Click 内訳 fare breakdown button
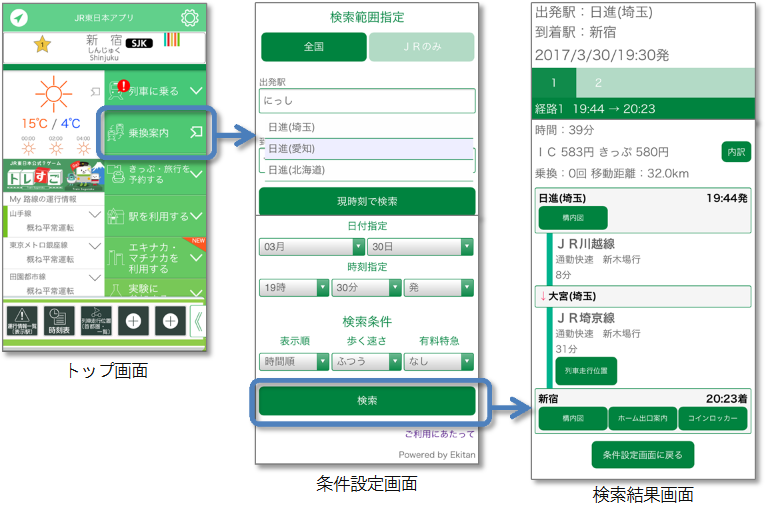 coord(736,152)
